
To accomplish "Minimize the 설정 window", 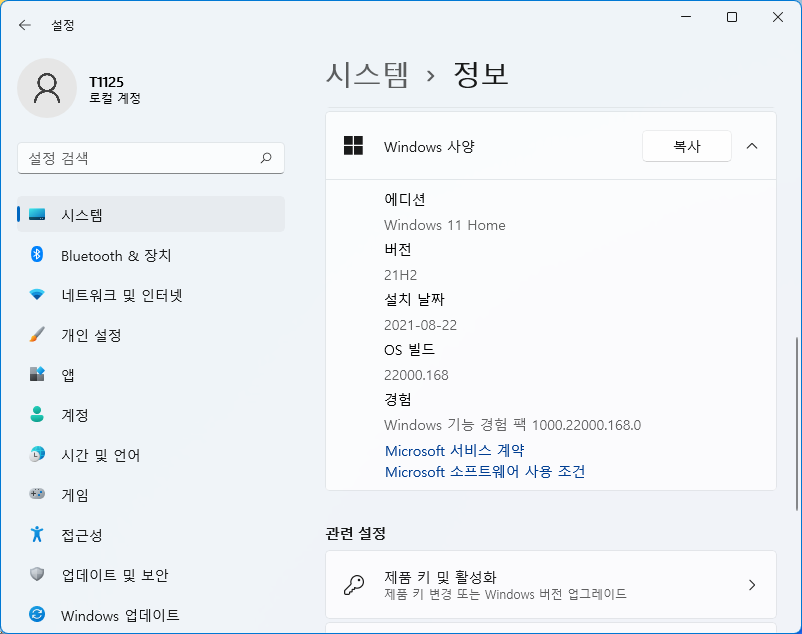I will [x=686, y=17].
